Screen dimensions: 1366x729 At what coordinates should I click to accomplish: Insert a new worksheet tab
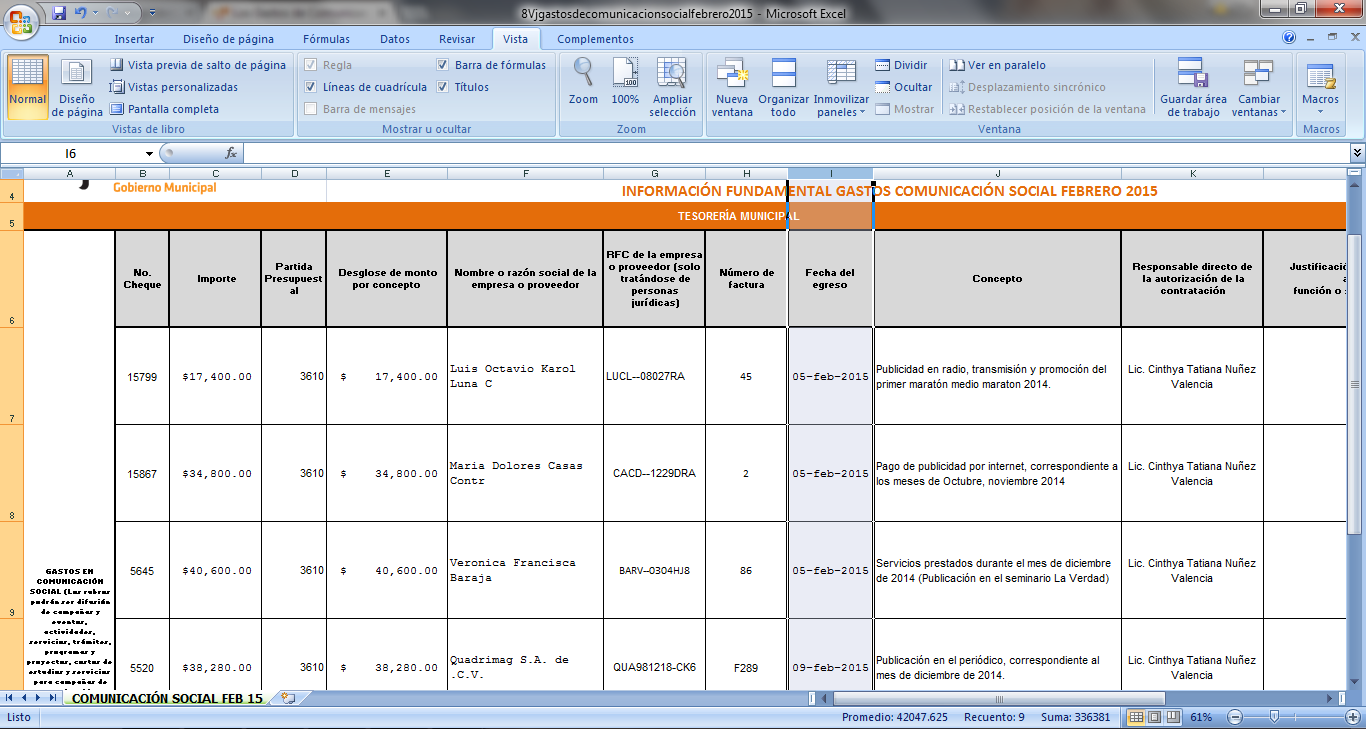point(289,698)
